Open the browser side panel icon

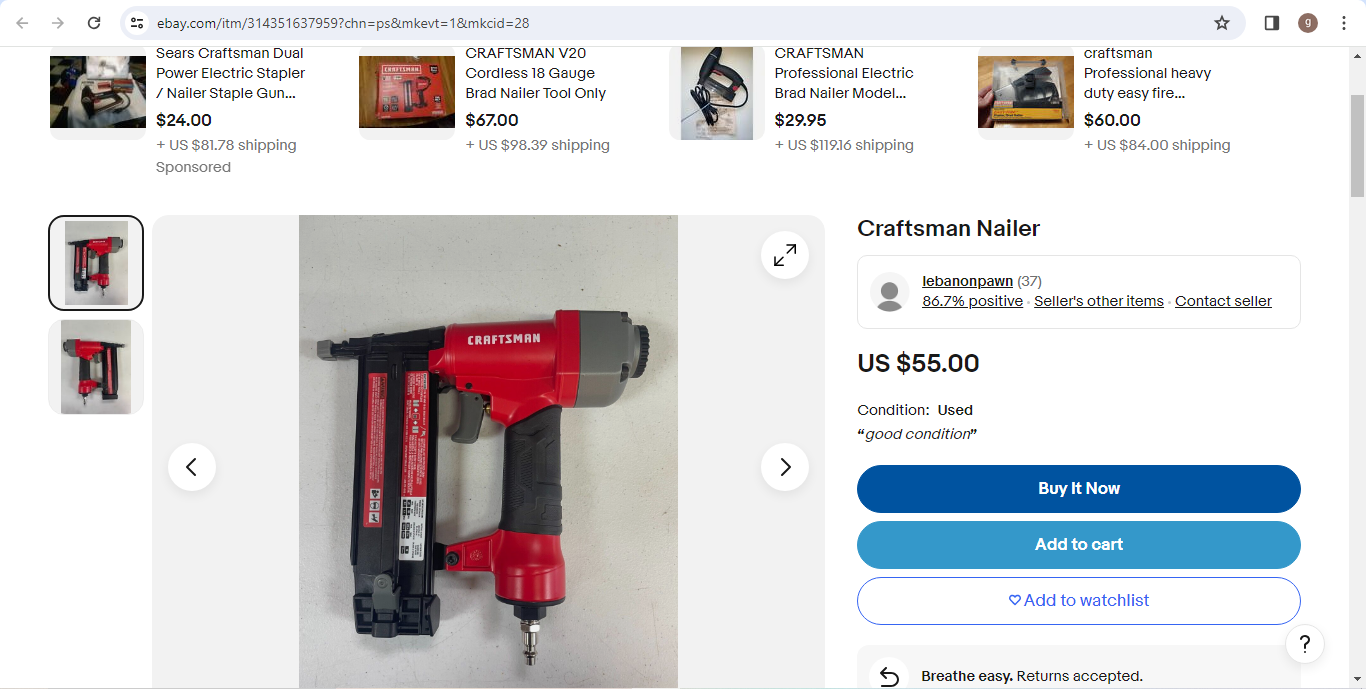click(1272, 23)
